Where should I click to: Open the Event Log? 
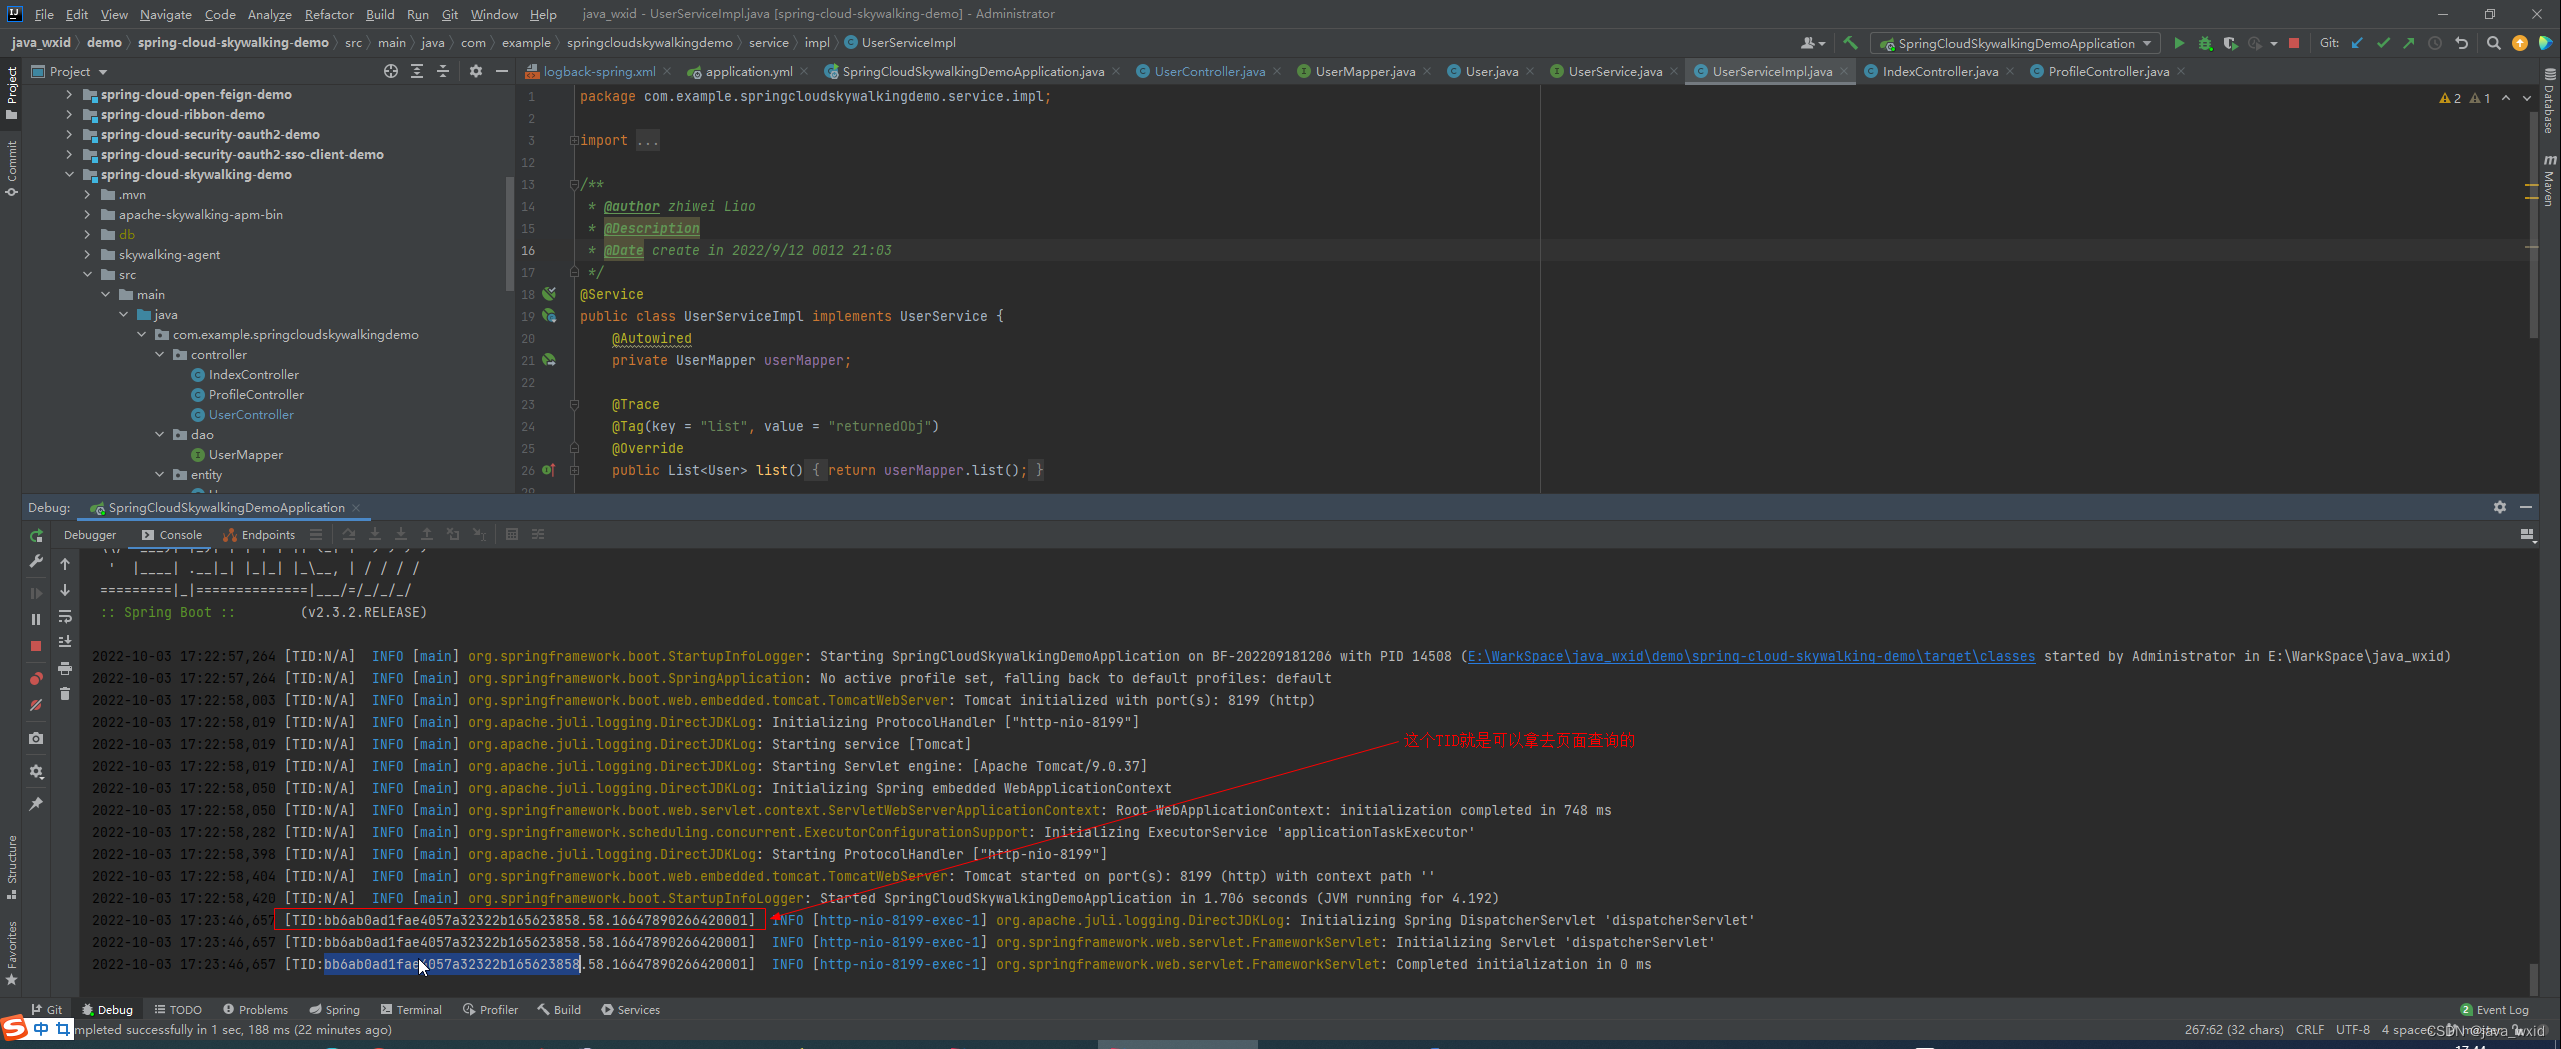coord(2494,1010)
